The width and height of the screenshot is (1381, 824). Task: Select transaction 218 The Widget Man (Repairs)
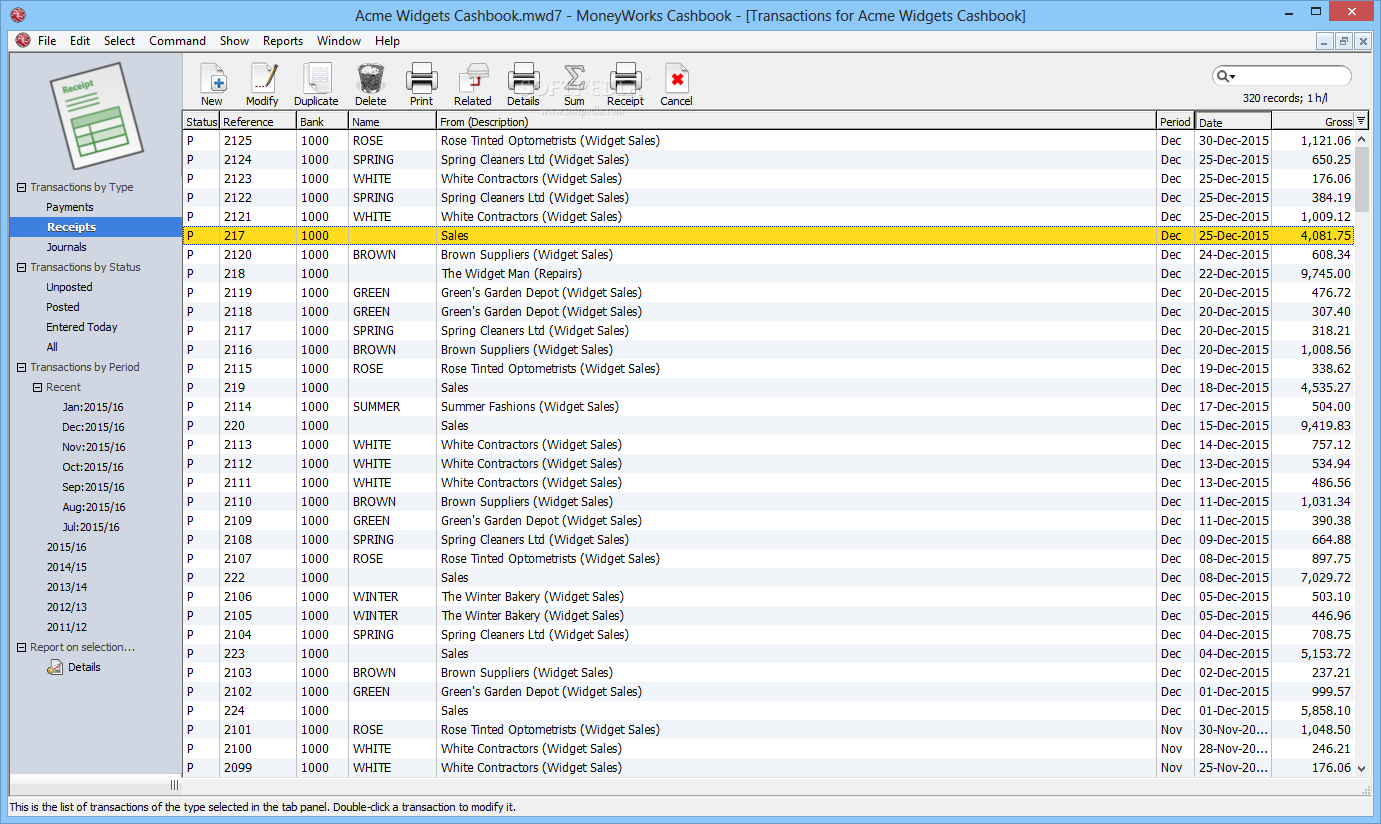(768, 274)
